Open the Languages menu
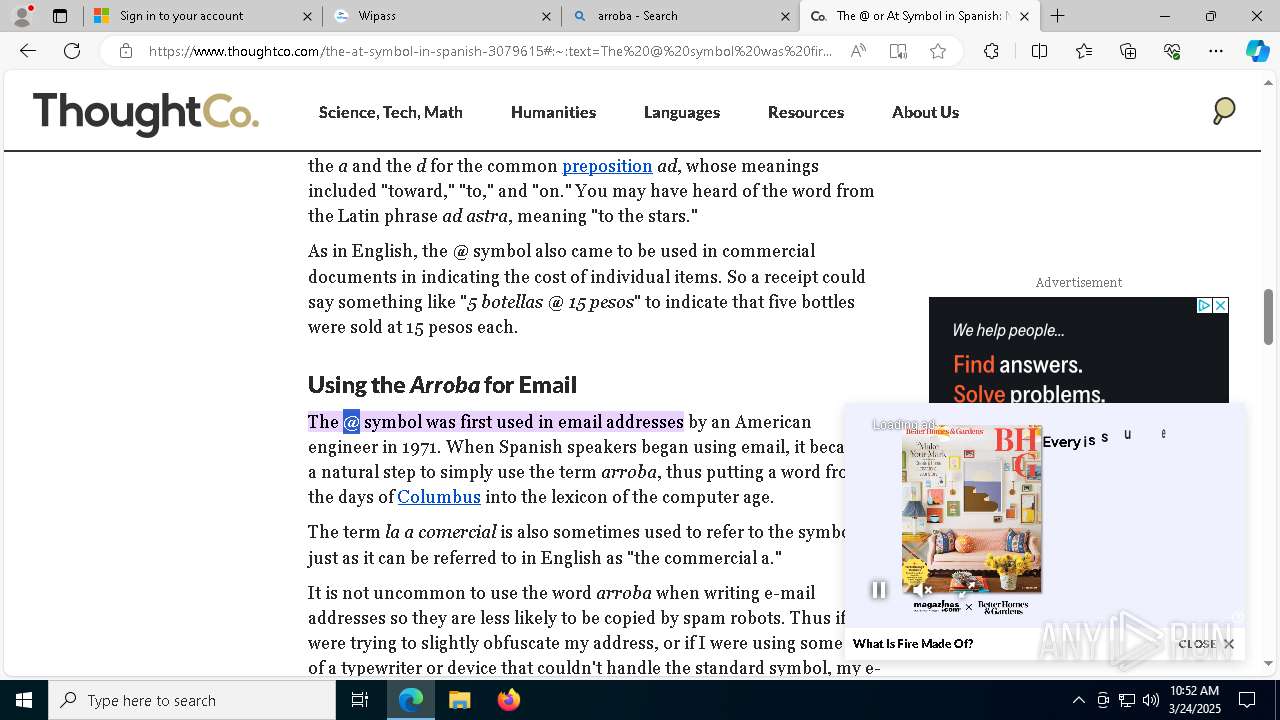The image size is (1280, 720). [x=682, y=112]
